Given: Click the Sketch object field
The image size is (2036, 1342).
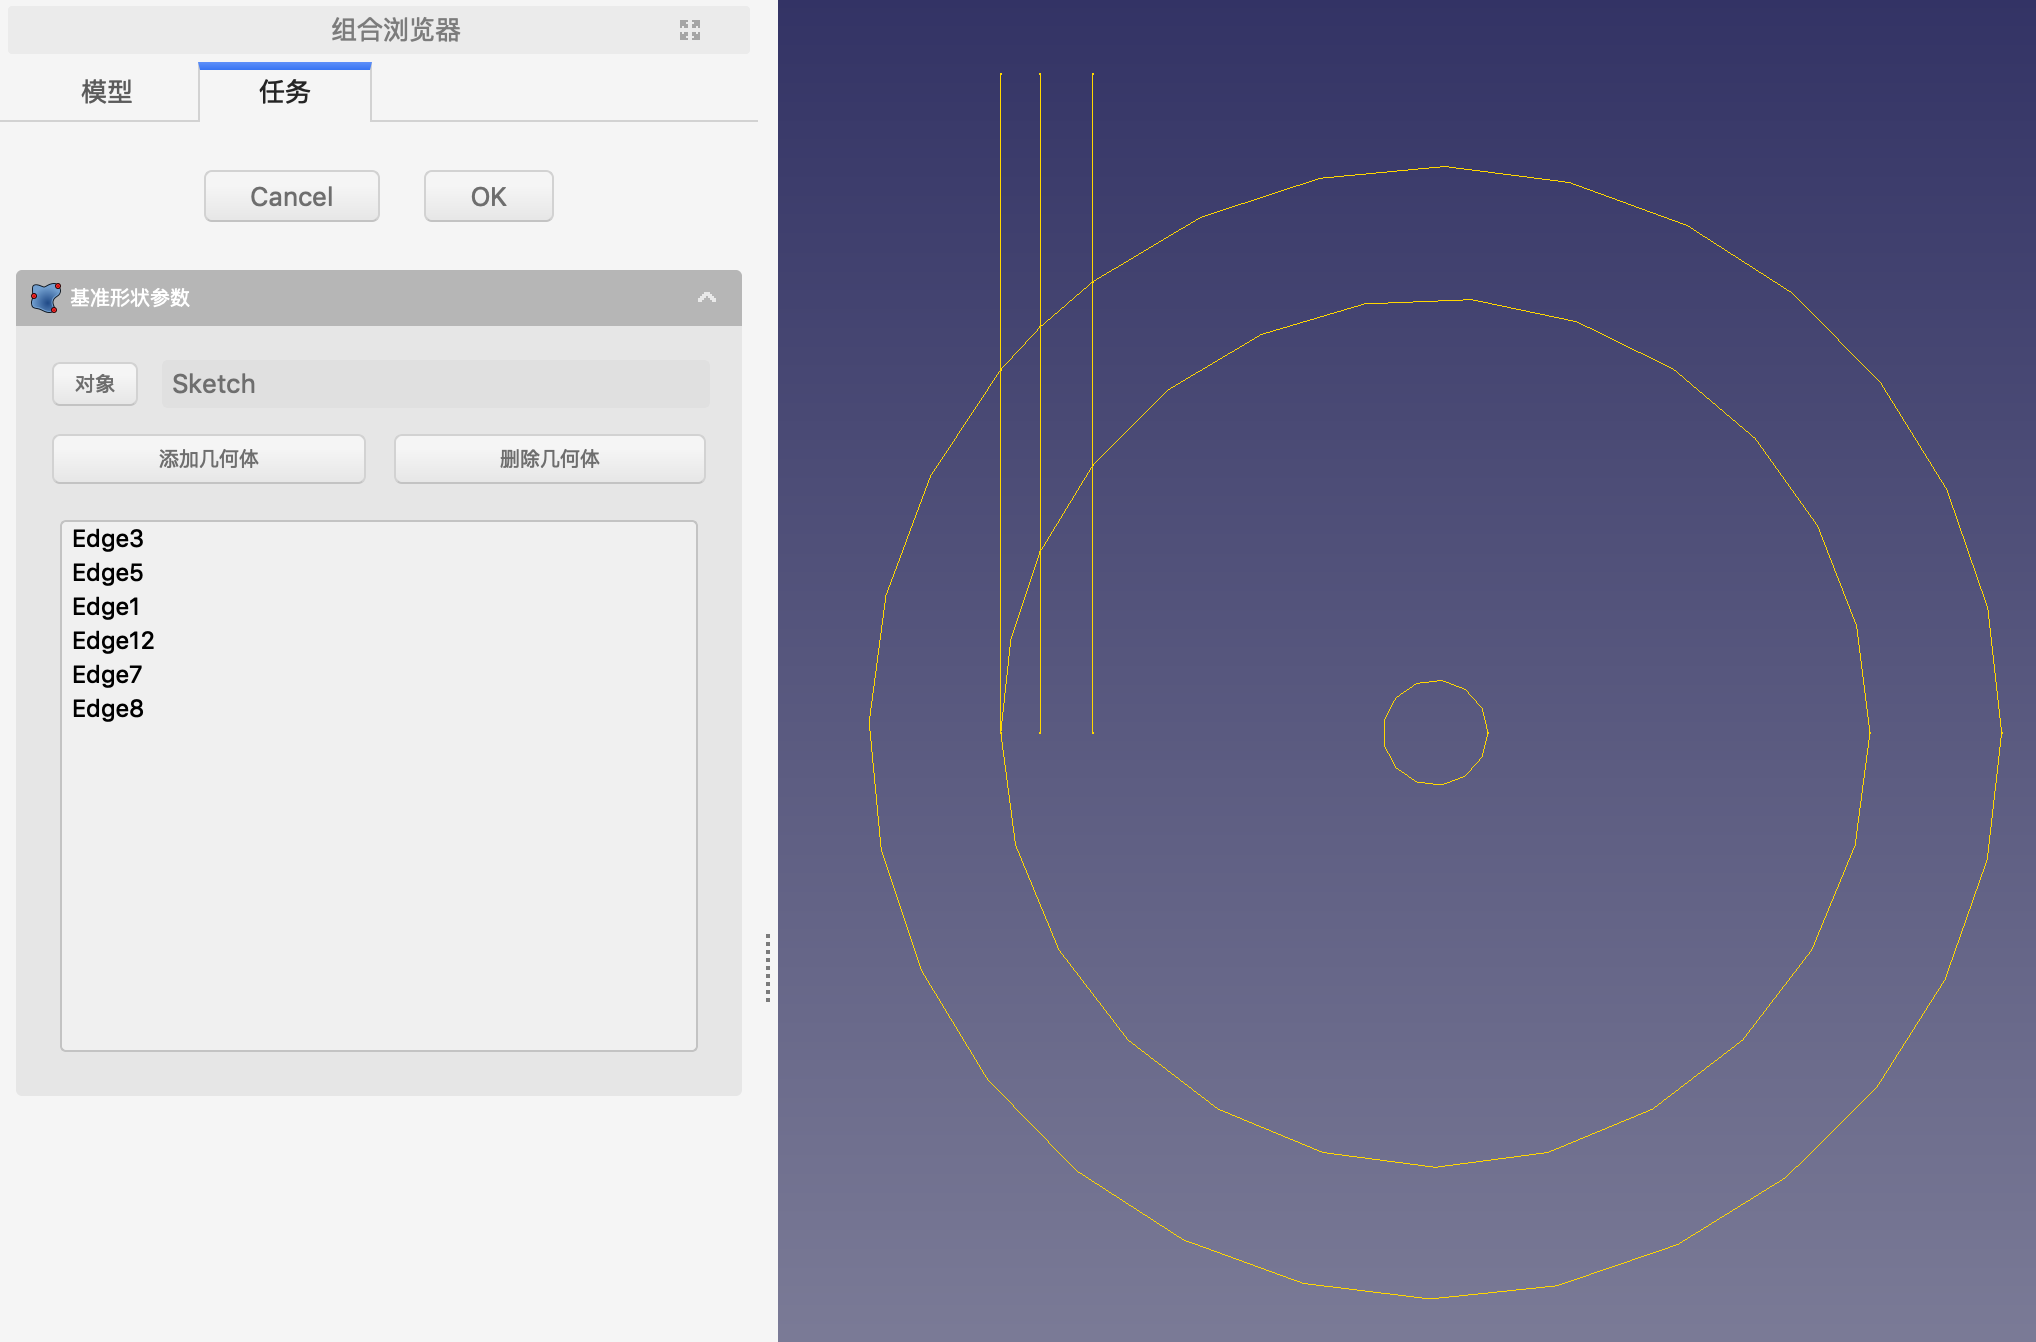Looking at the screenshot, I should 435,384.
